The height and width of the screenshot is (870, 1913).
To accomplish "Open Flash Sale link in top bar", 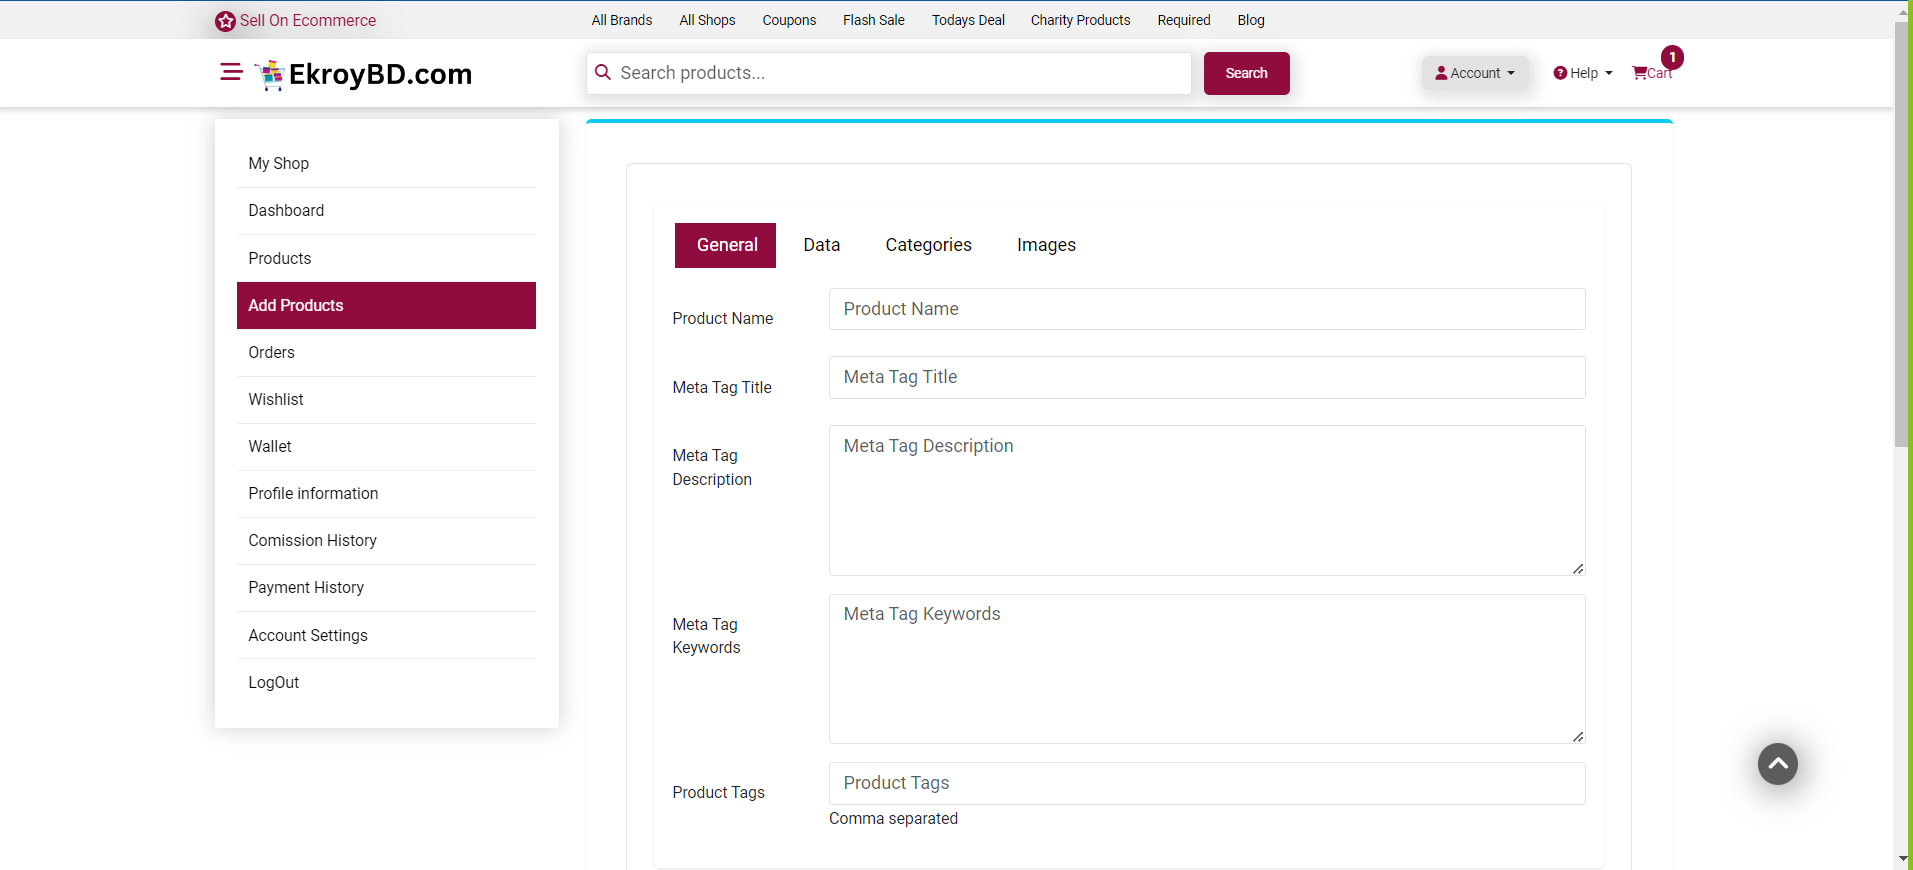I will point(873,20).
